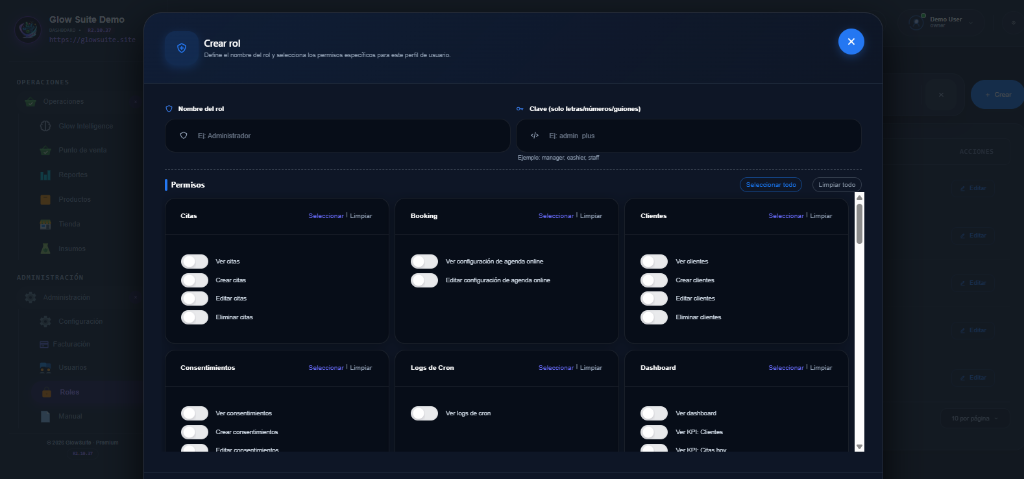
Task: Click shield icon inside Nombre del rol field
Action: [184, 136]
